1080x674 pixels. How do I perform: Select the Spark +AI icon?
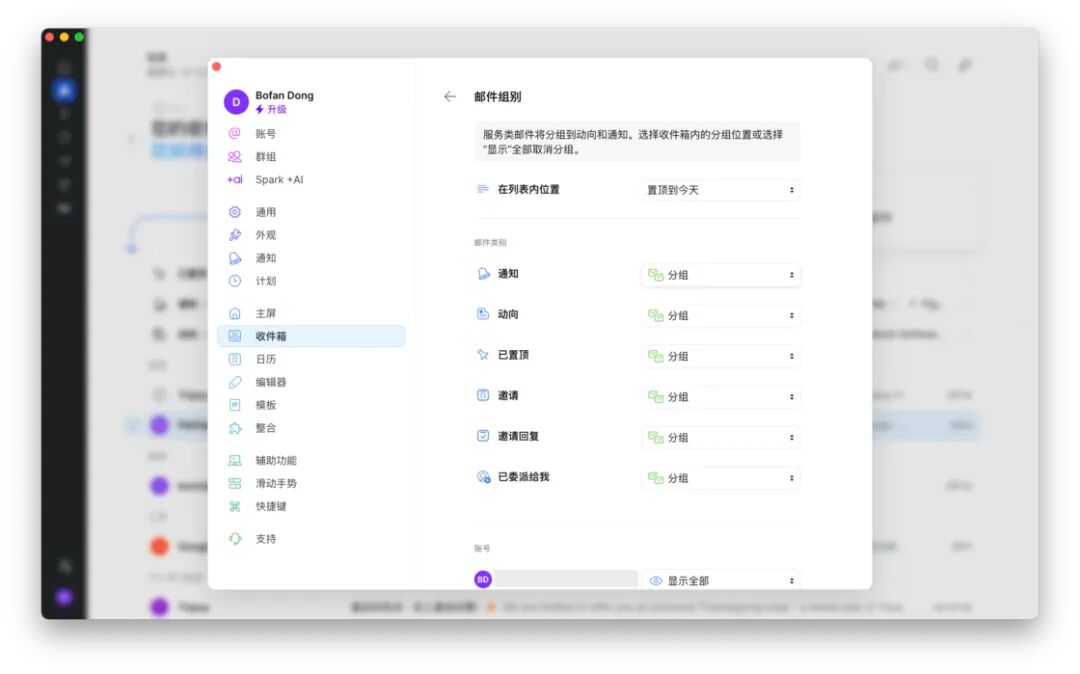coord(235,180)
